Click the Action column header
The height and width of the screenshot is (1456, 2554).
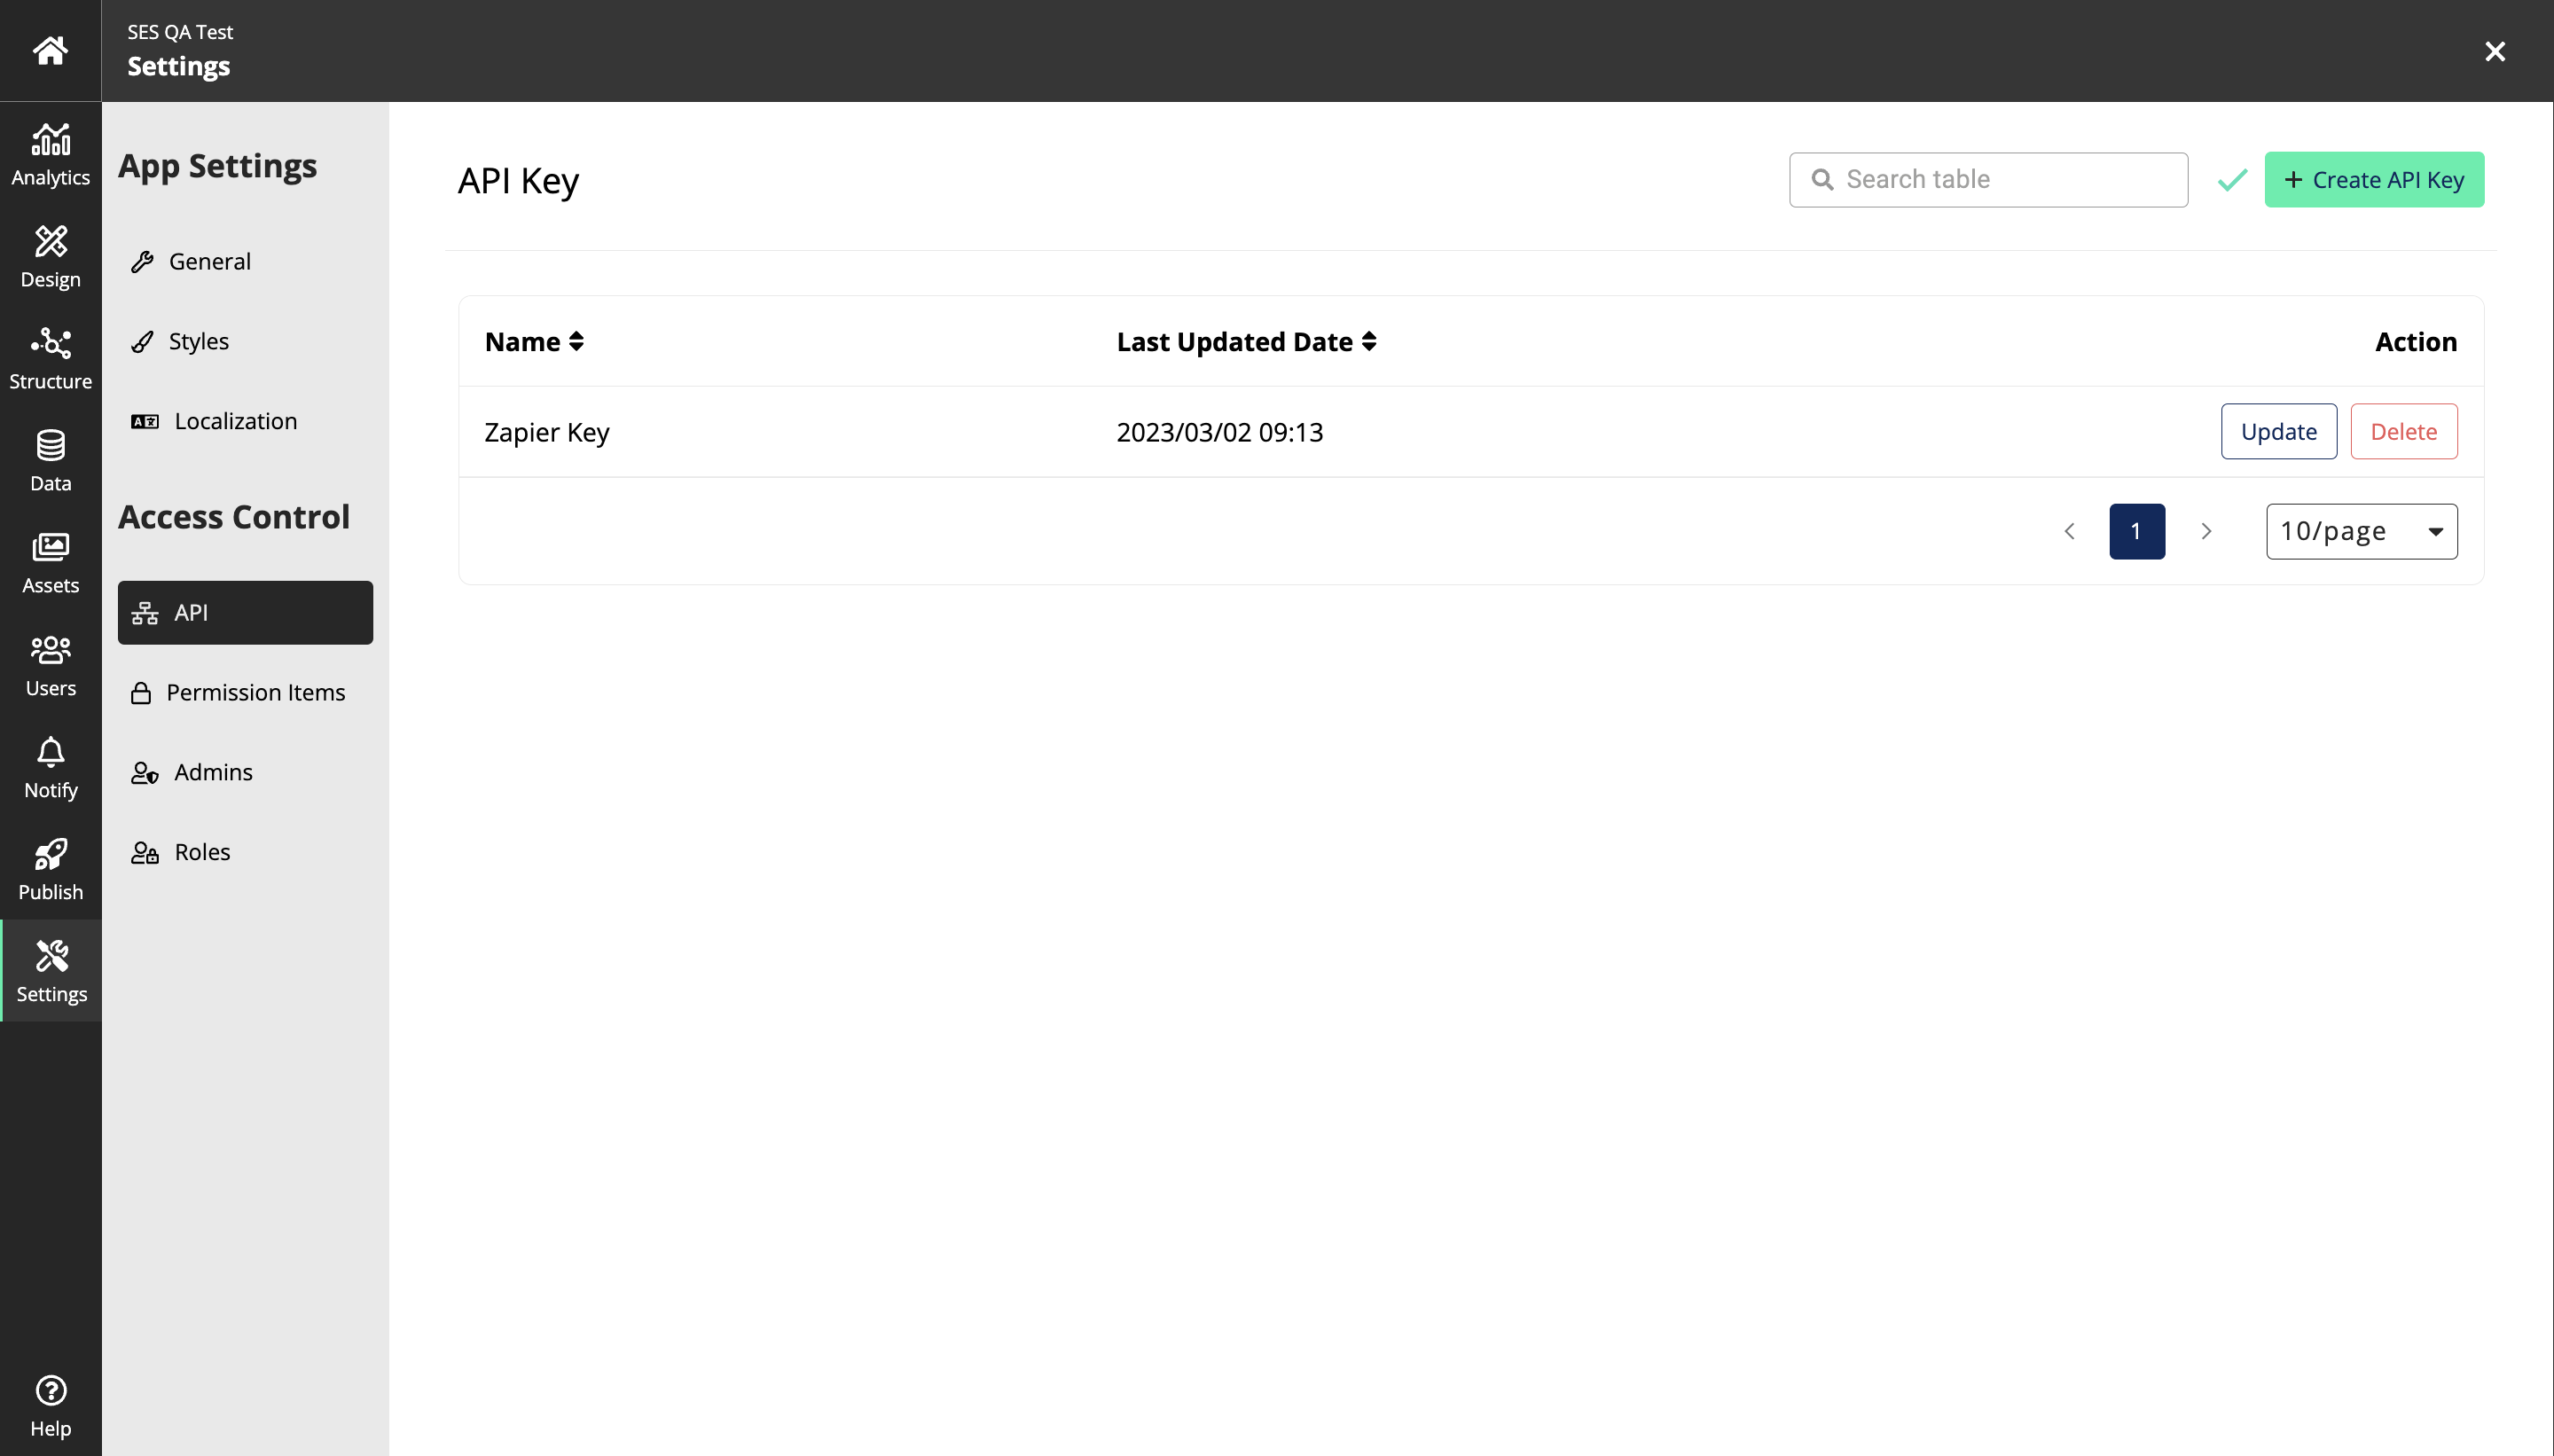click(x=2415, y=342)
